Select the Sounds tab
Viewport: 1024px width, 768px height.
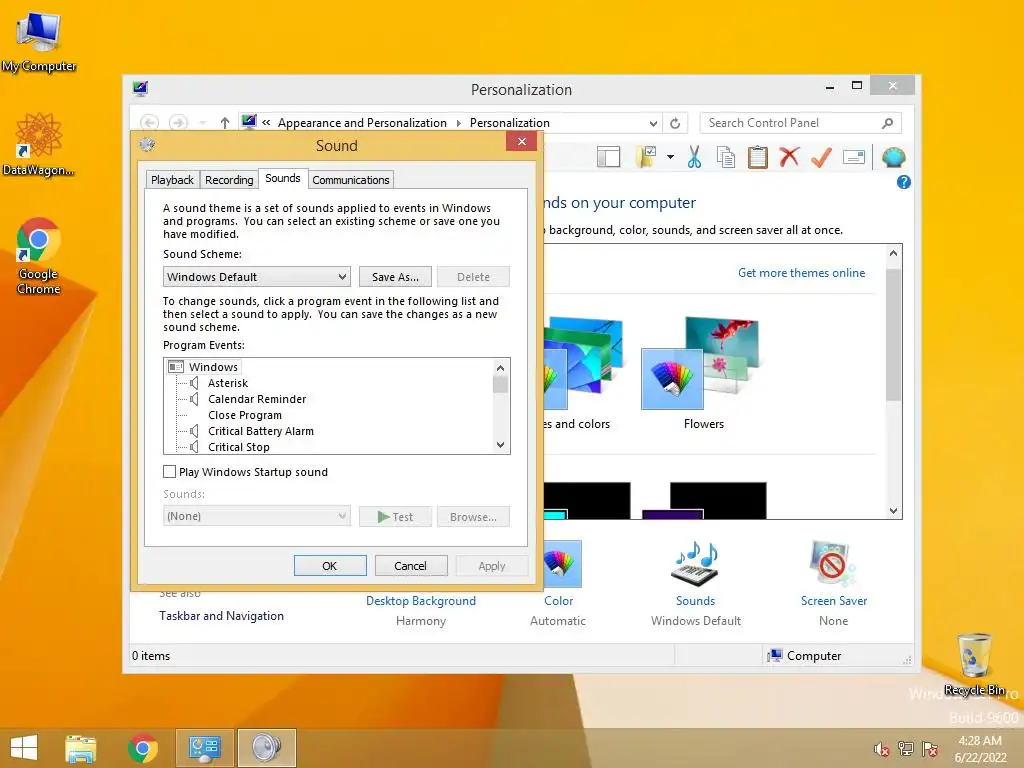click(x=283, y=178)
